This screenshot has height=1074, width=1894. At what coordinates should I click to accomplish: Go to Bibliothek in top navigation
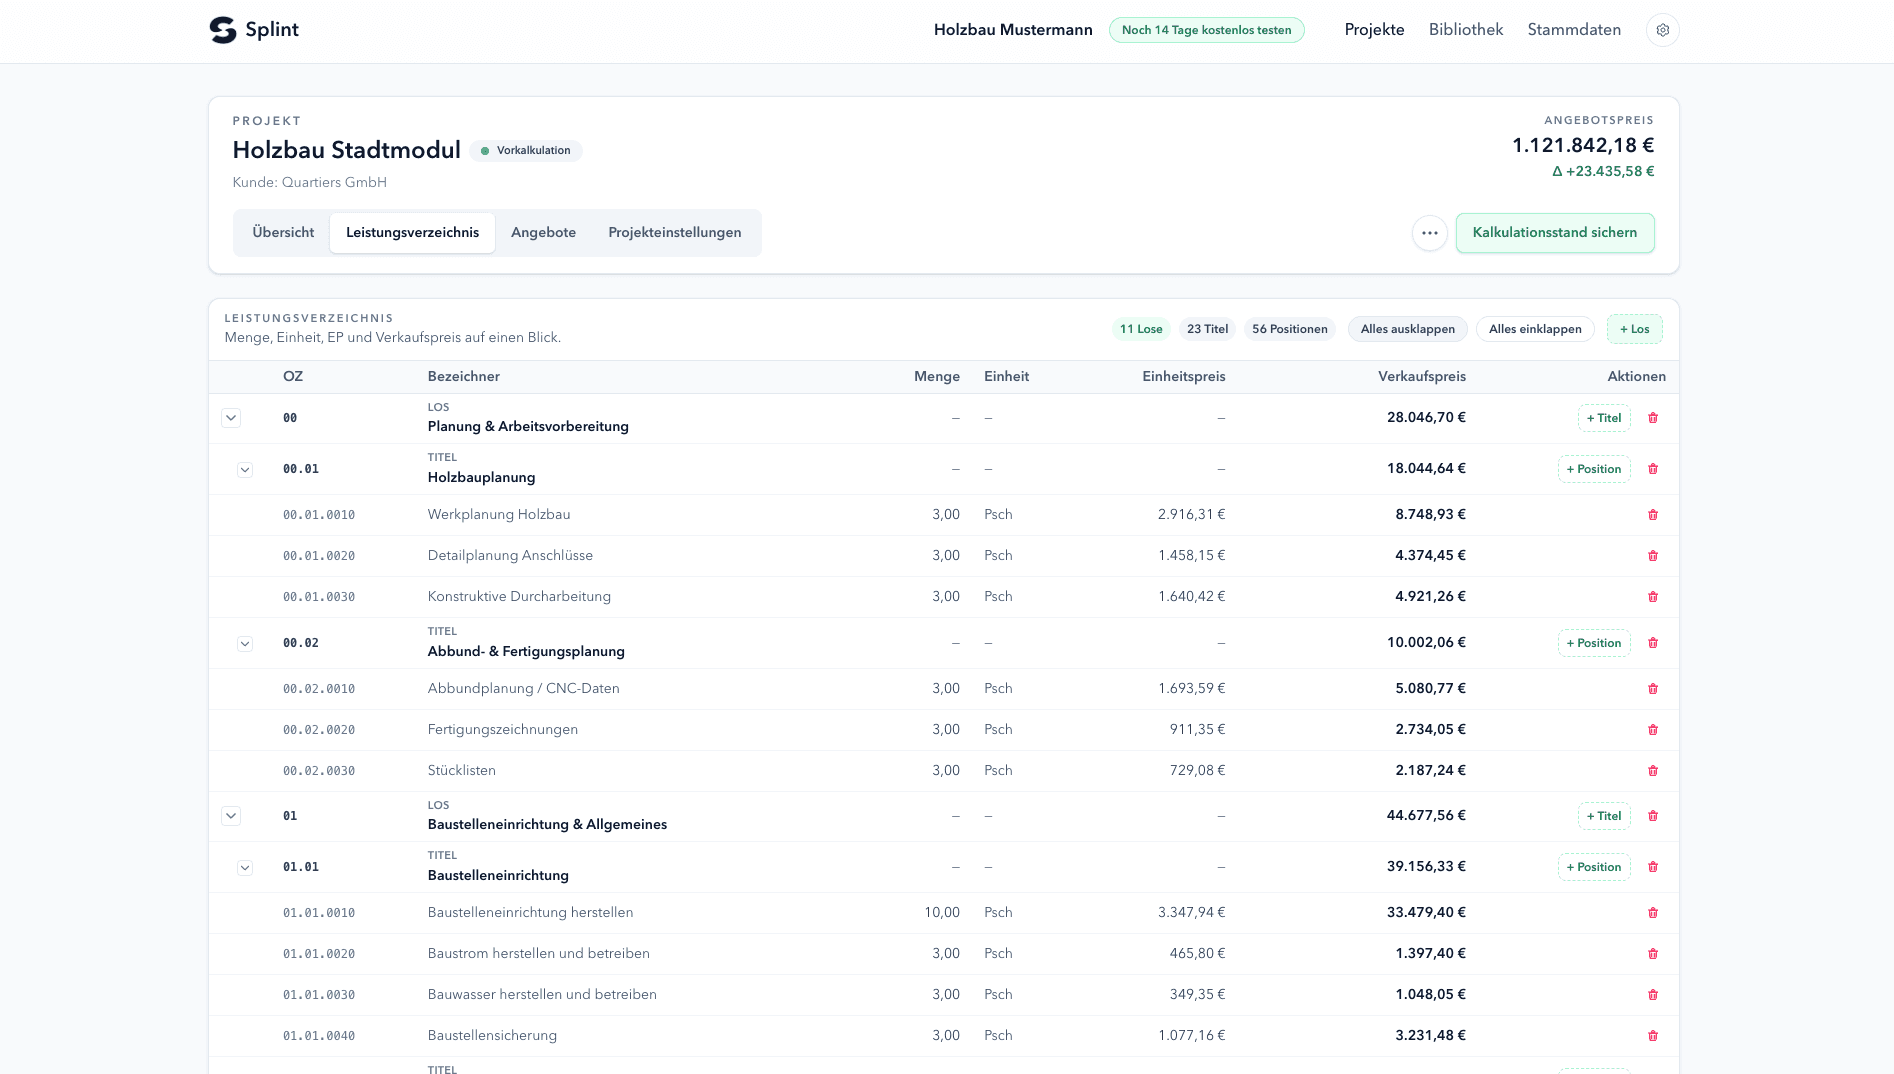tap(1465, 30)
